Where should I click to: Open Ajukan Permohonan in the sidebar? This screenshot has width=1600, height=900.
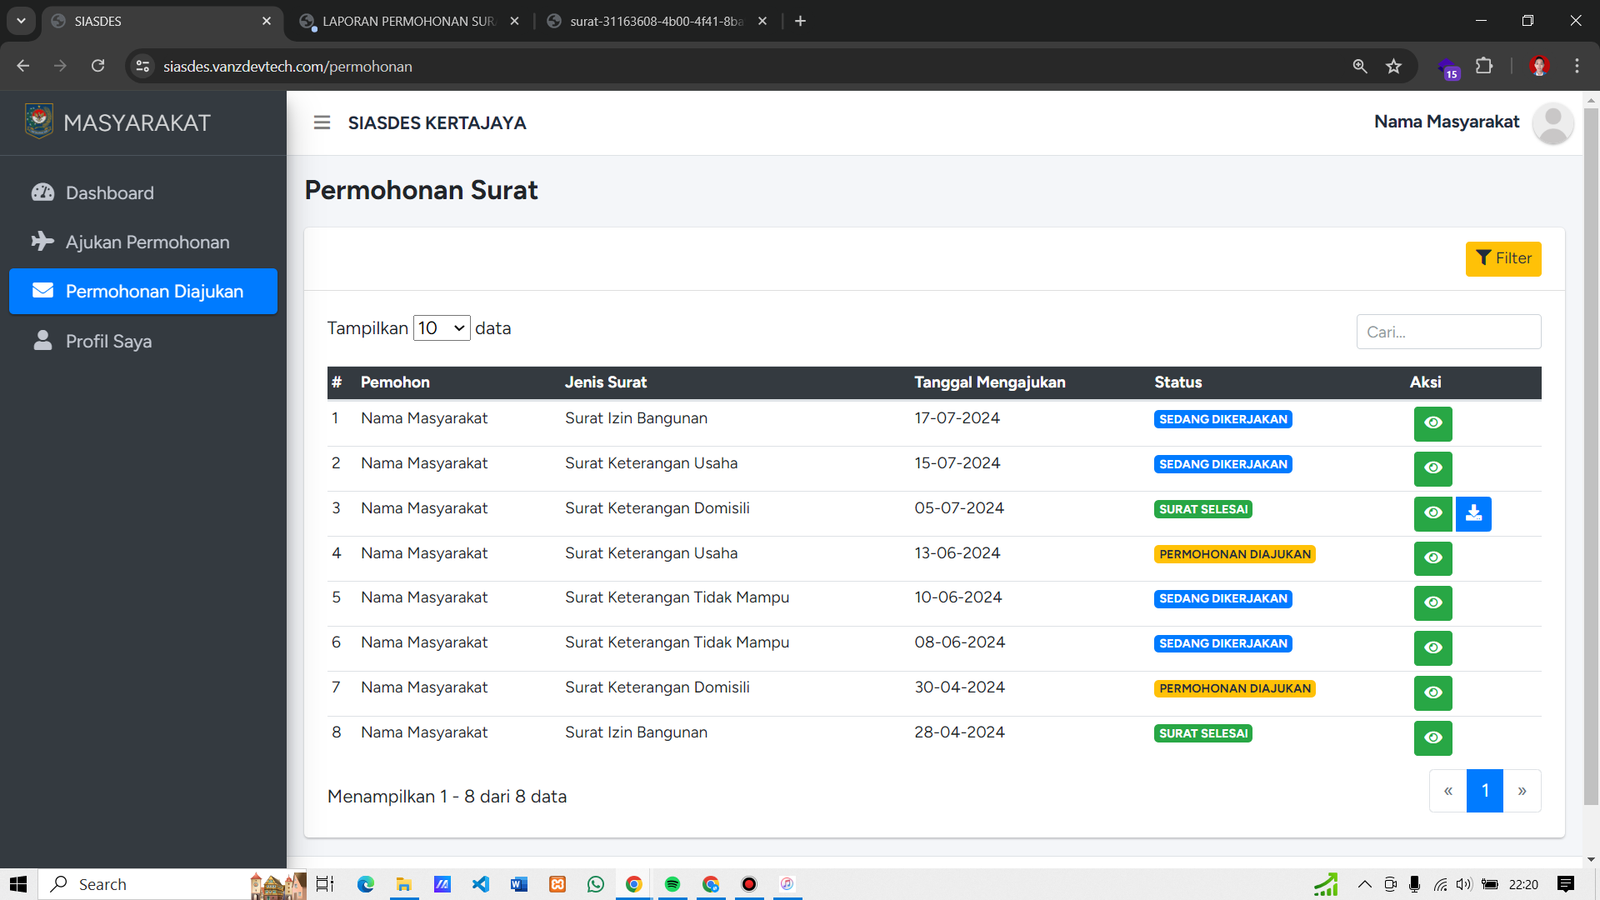click(x=147, y=242)
